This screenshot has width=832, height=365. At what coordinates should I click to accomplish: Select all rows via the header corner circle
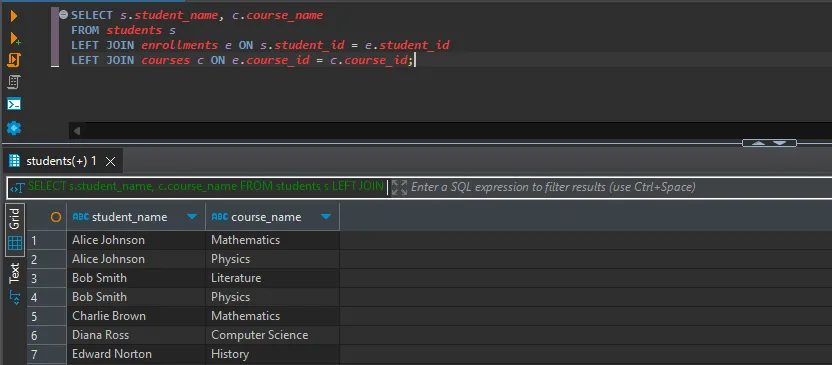point(55,216)
